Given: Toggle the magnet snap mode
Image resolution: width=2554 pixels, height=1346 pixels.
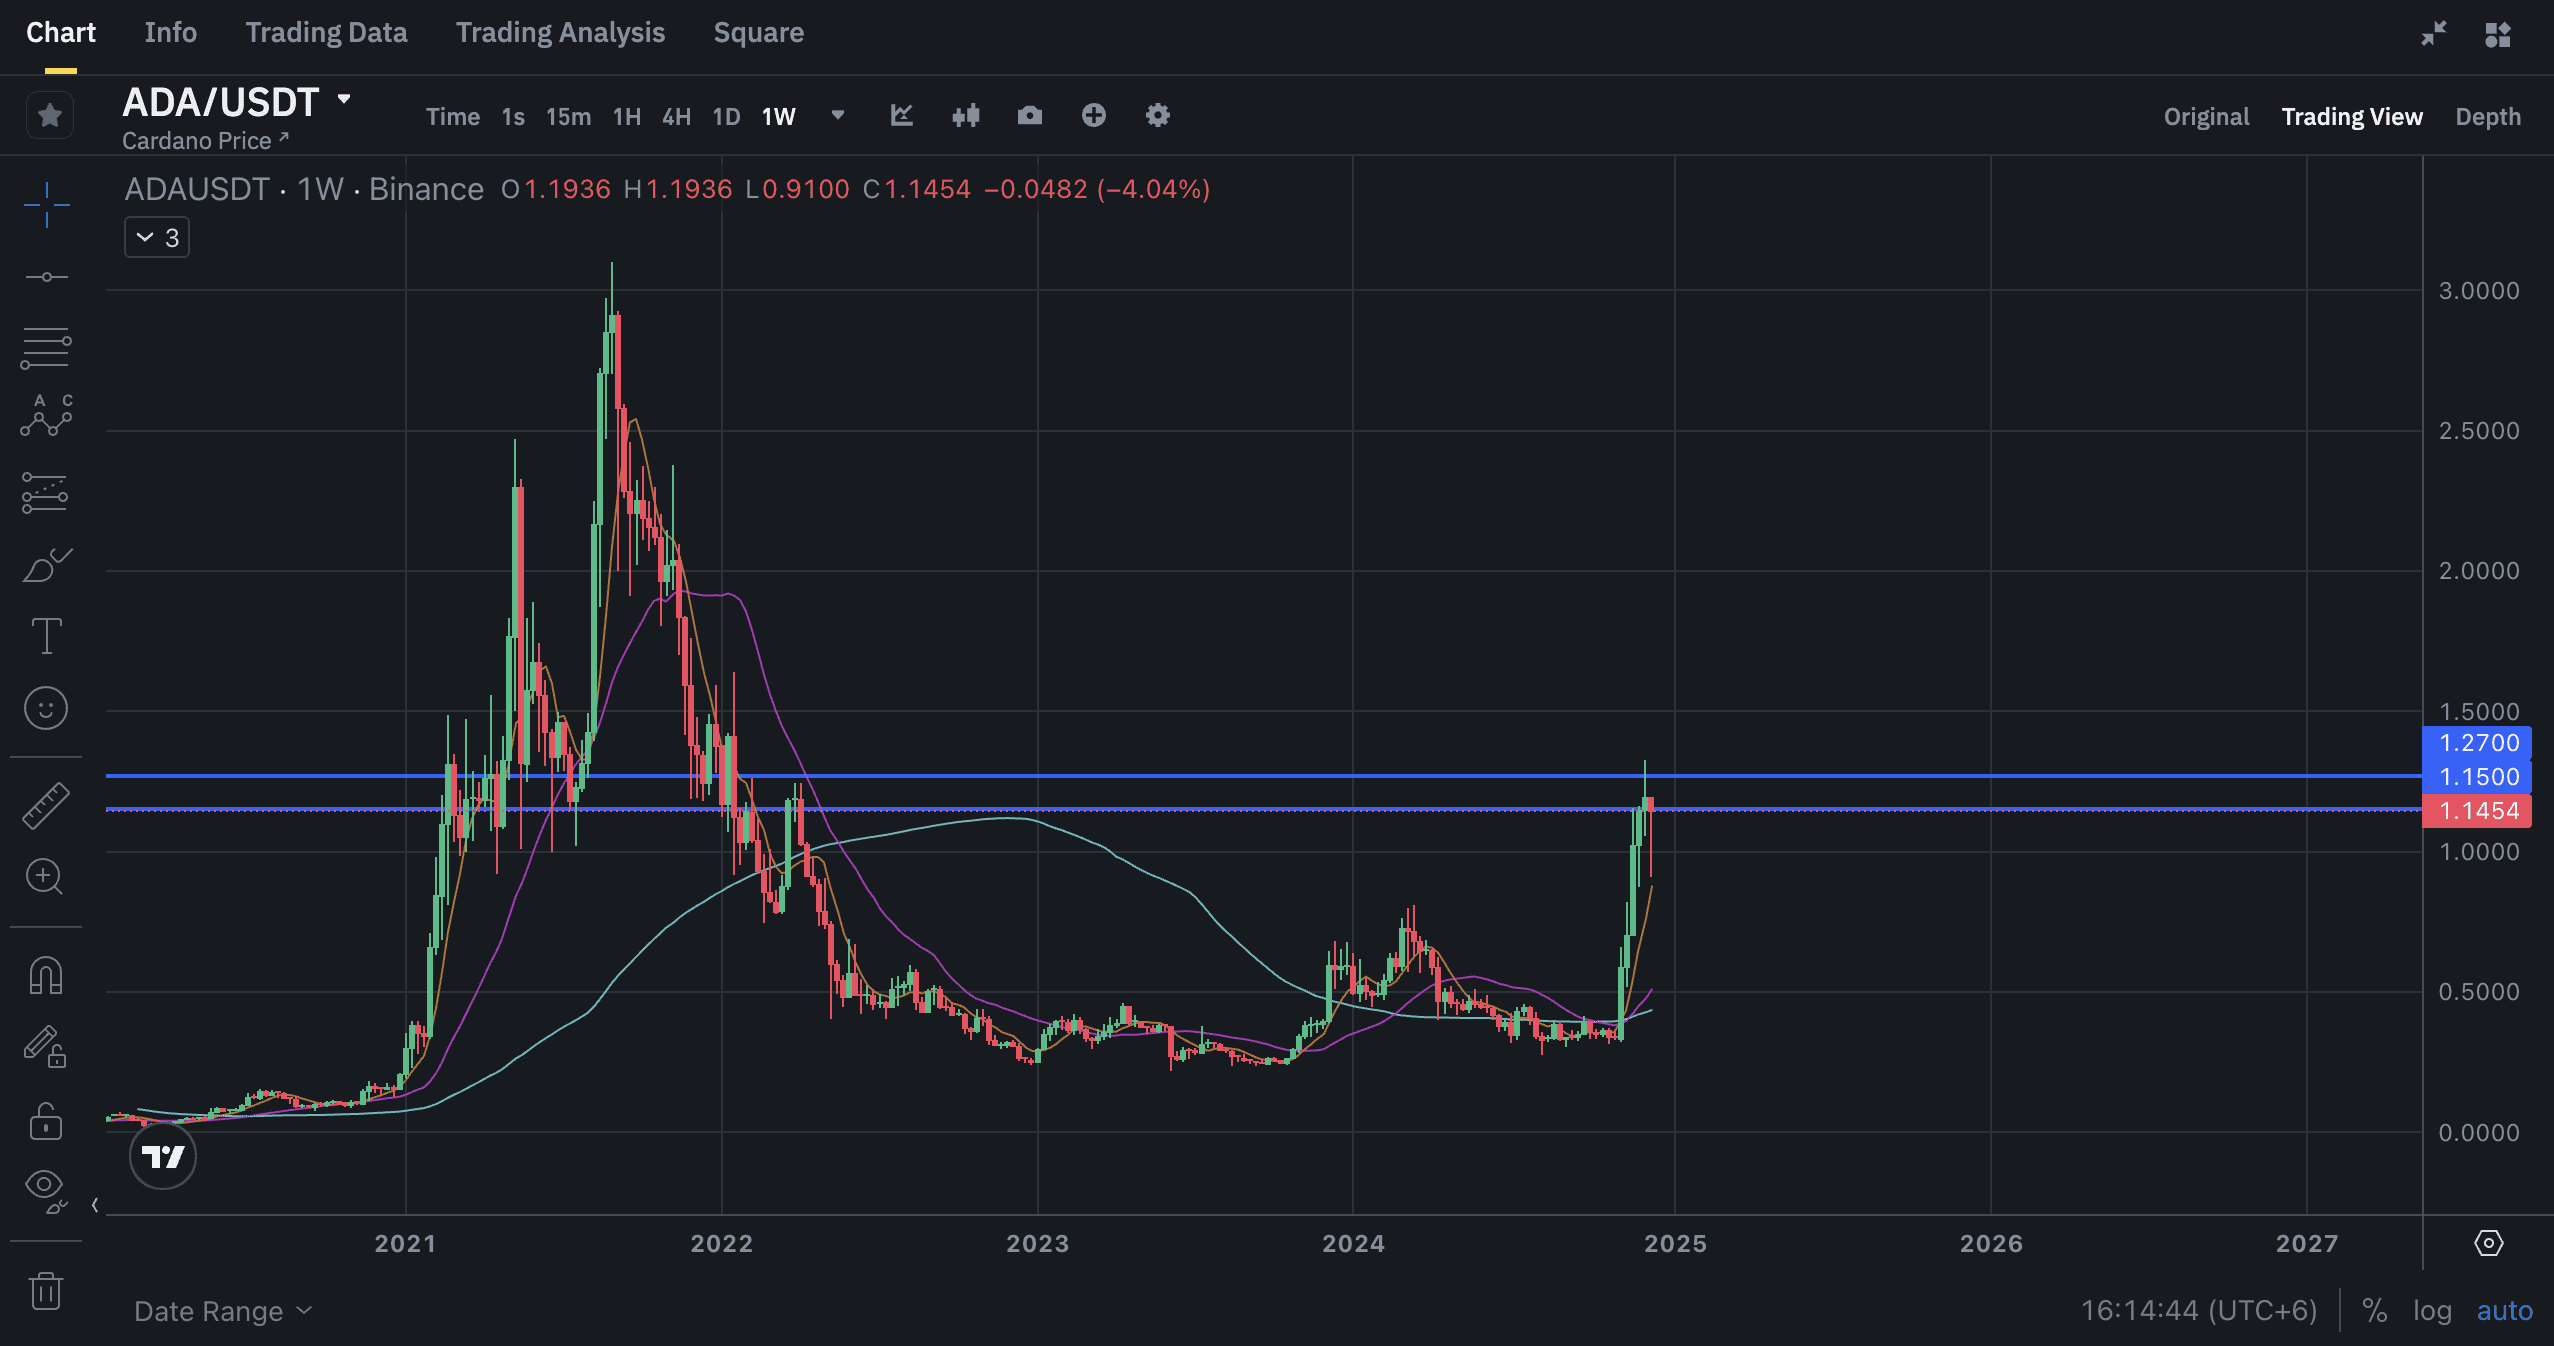Looking at the screenshot, I should click(46, 975).
